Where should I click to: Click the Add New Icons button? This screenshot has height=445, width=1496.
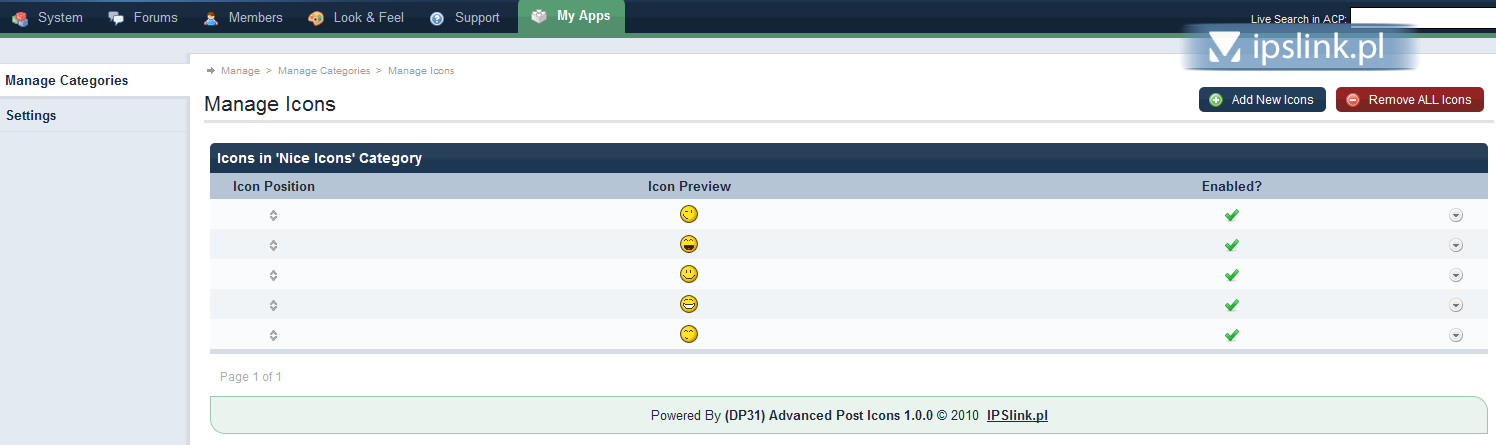pos(1262,100)
